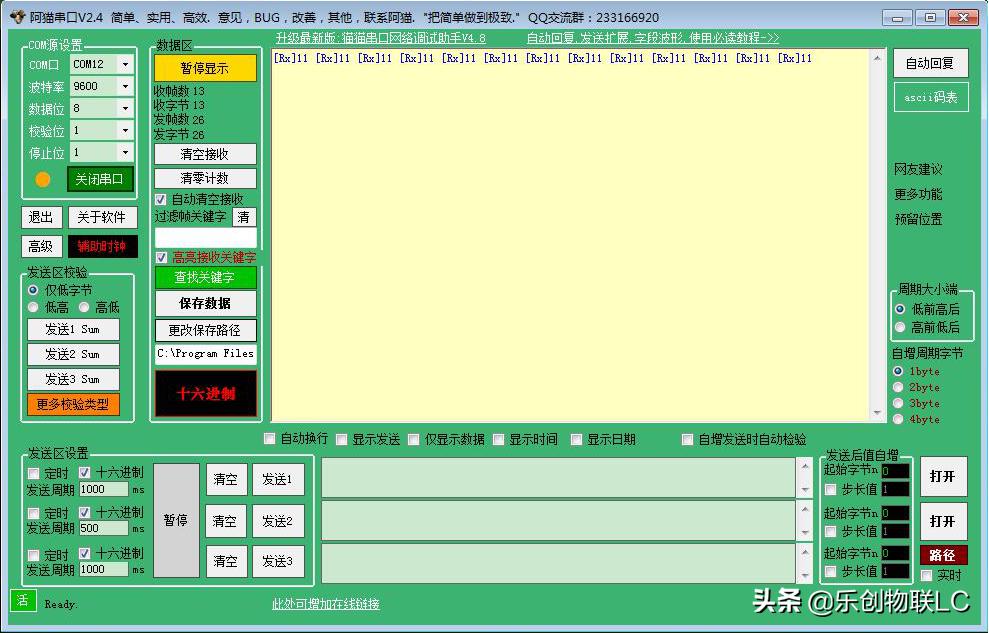This screenshot has height=633, width=989.
Task: Toggle the large red 十六进制 hex display
Action: point(205,394)
